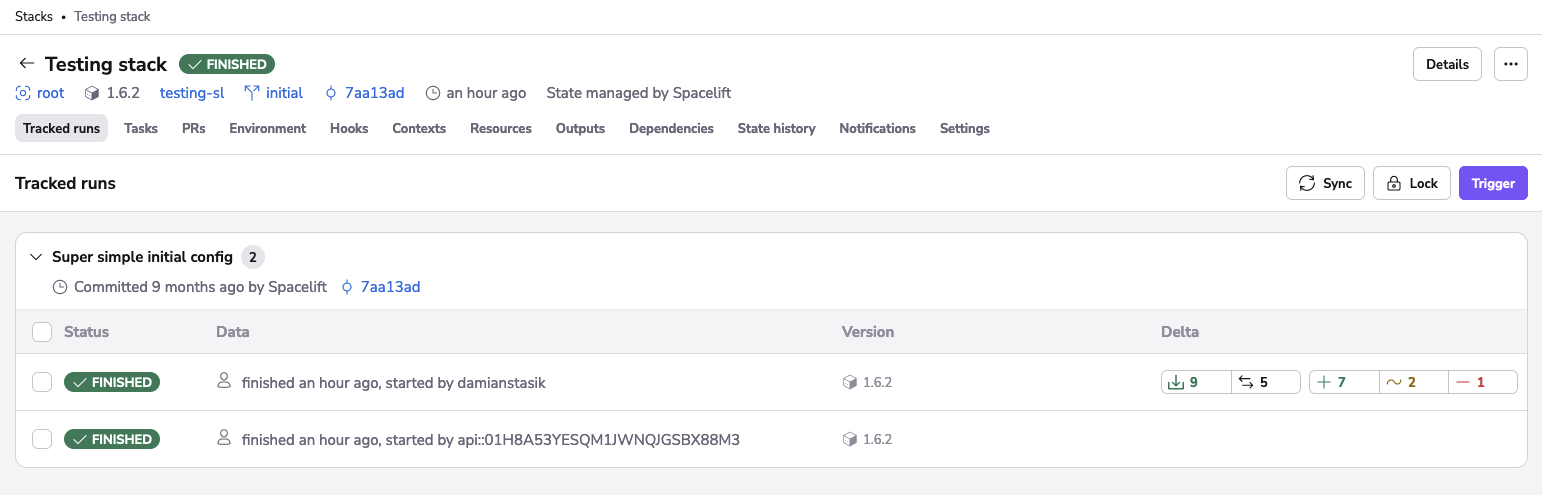Check the box for damianstasik's run

pos(42,382)
